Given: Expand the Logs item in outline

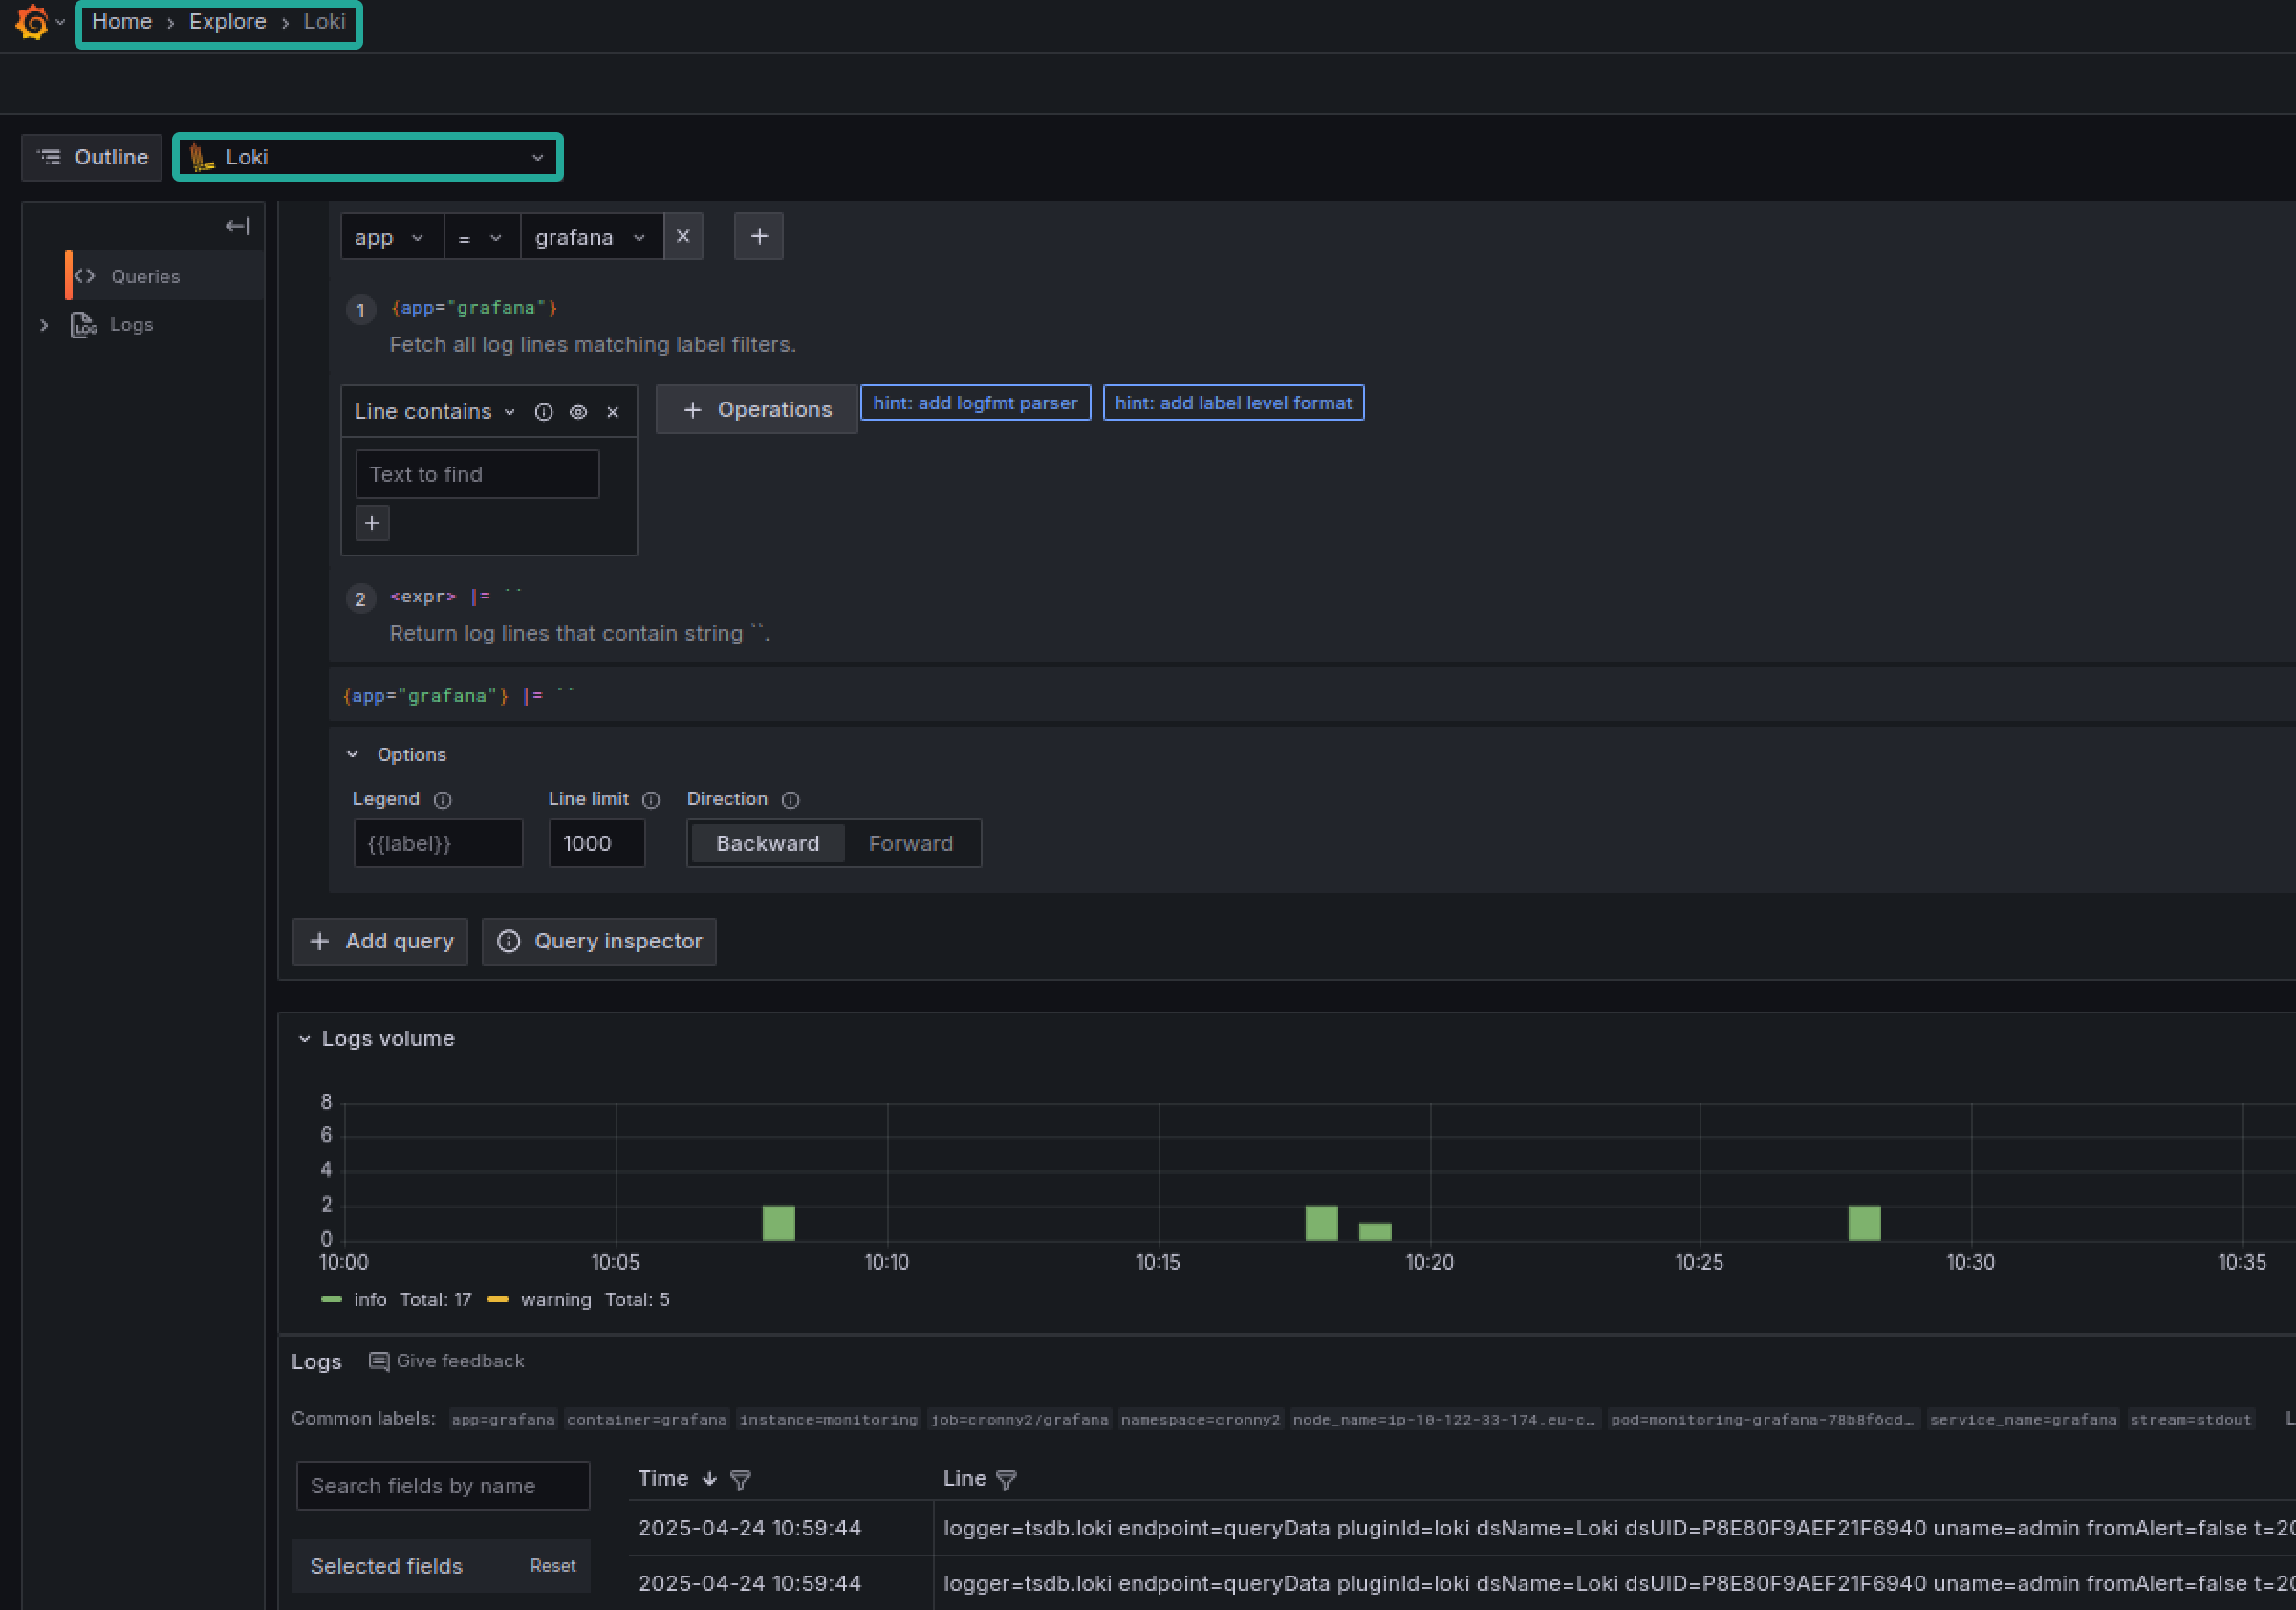Looking at the screenshot, I should coord(44,325).
